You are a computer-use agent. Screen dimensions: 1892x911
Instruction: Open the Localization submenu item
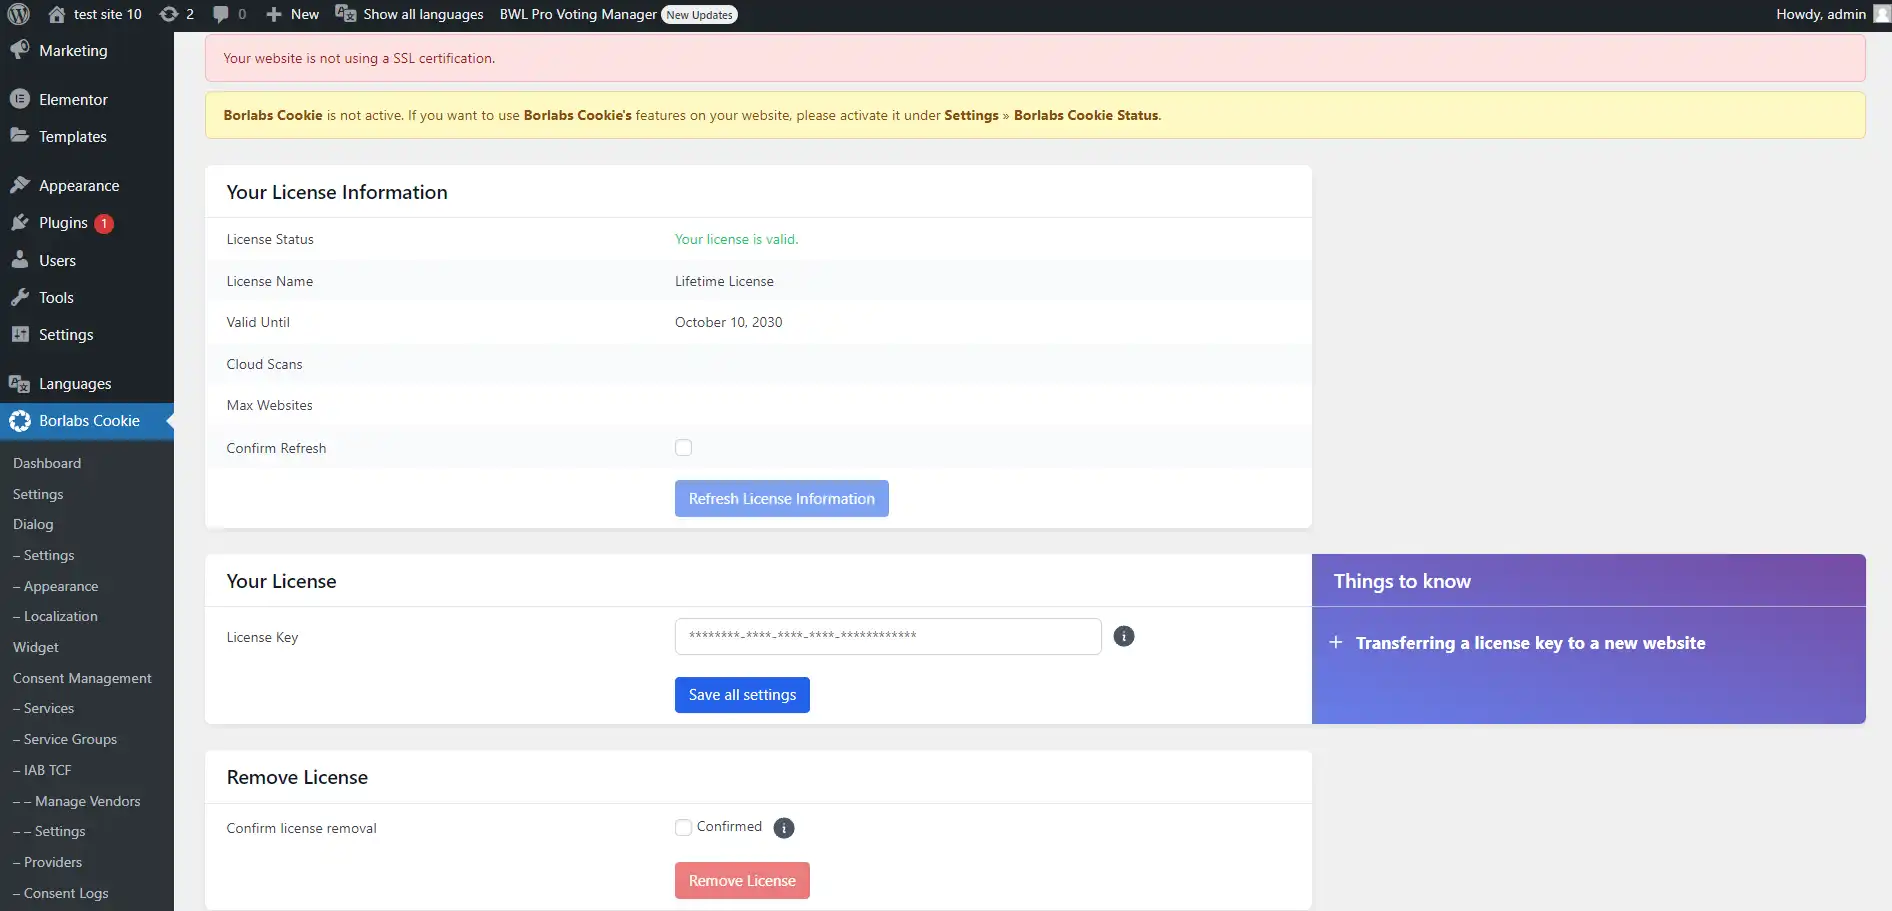55,616
